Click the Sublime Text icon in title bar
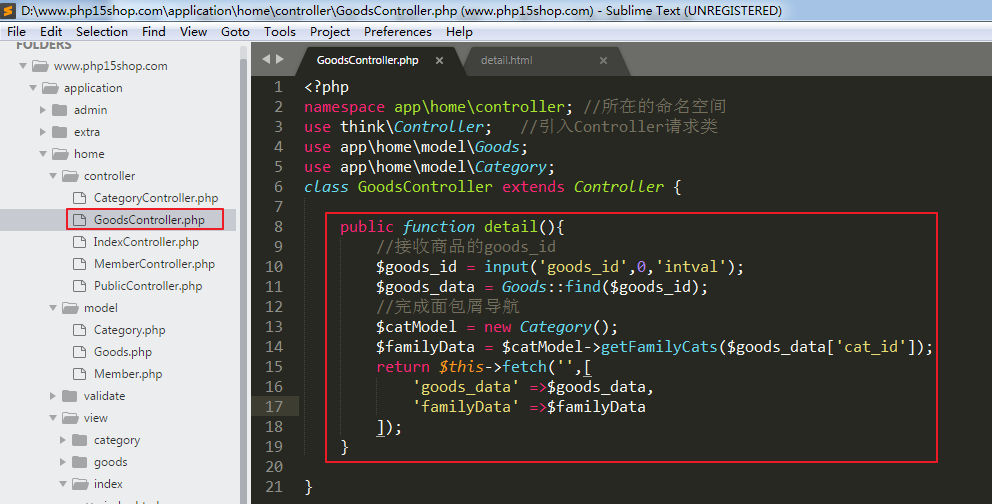The height and width of the screenshot is (504, 992). click(x=9, y=10)
